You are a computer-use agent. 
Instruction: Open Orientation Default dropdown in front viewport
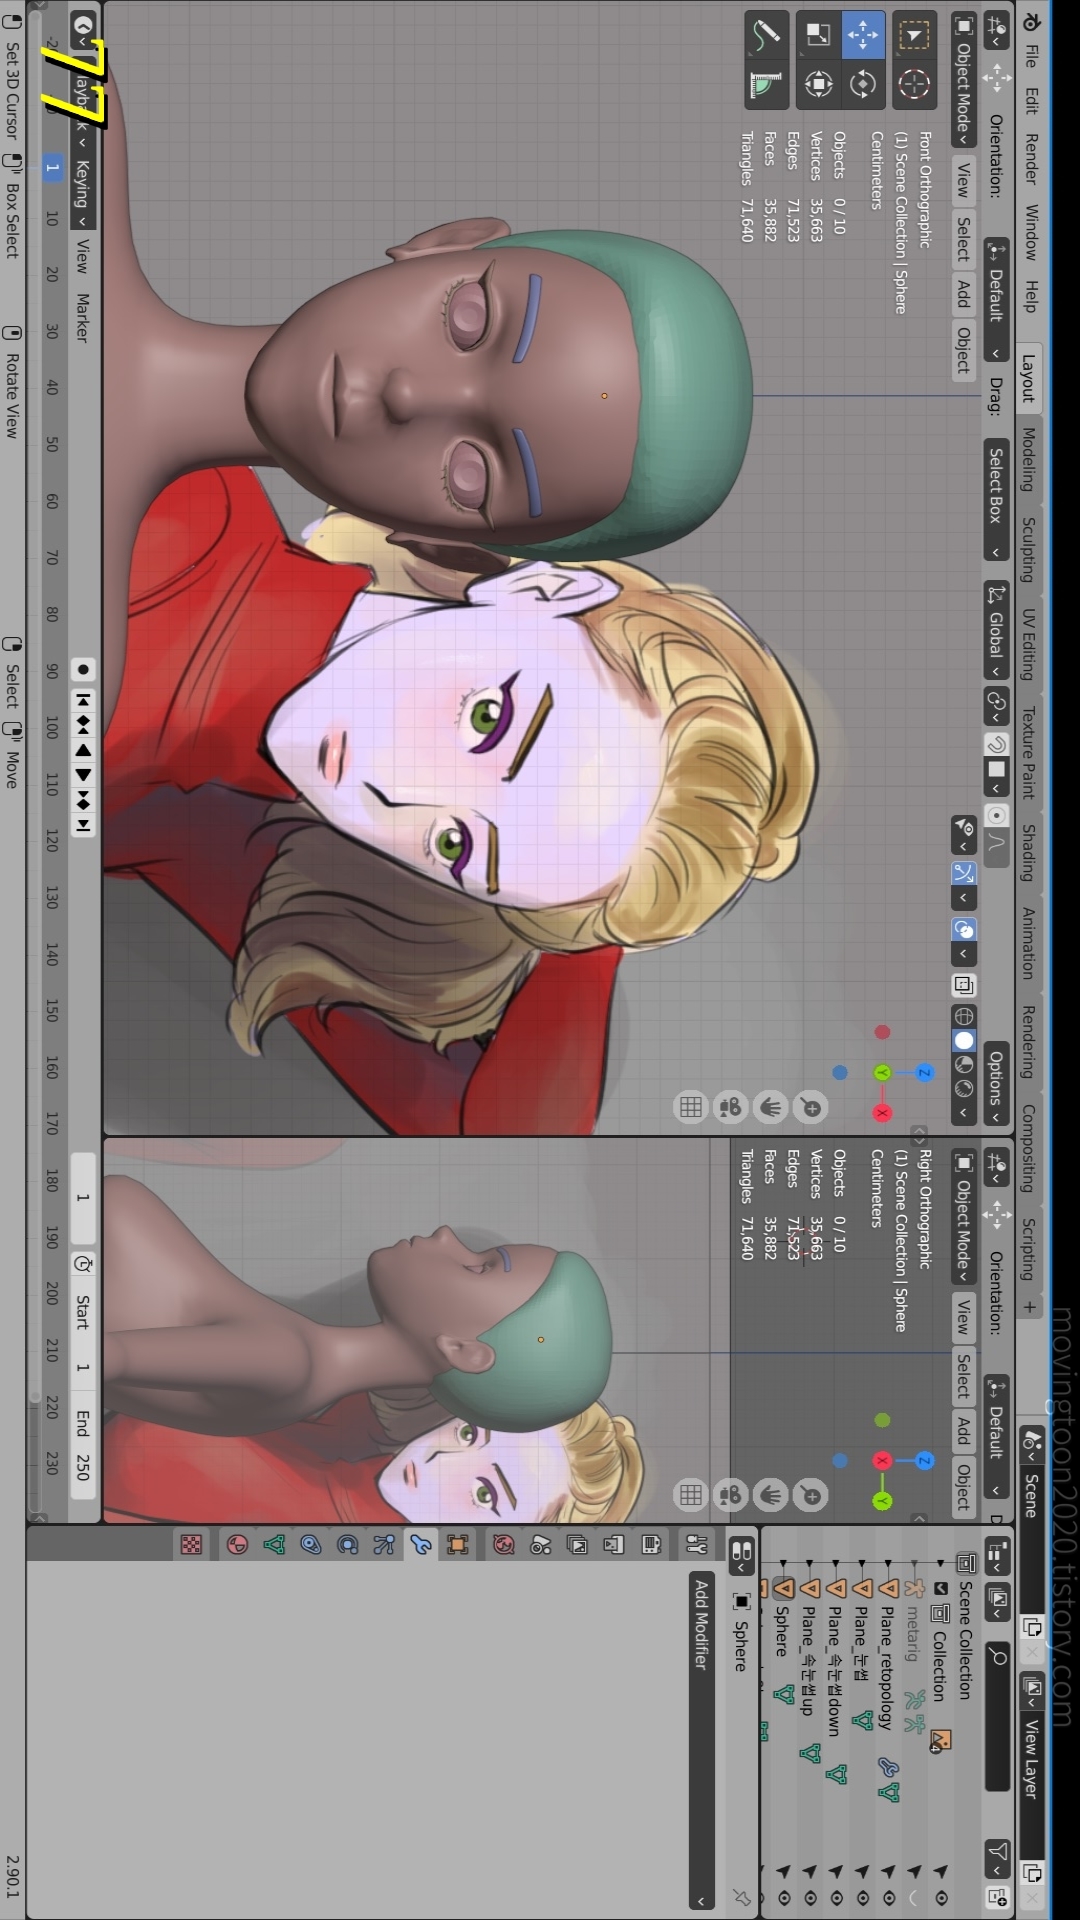pyautogui.click(x=996, y=301)
